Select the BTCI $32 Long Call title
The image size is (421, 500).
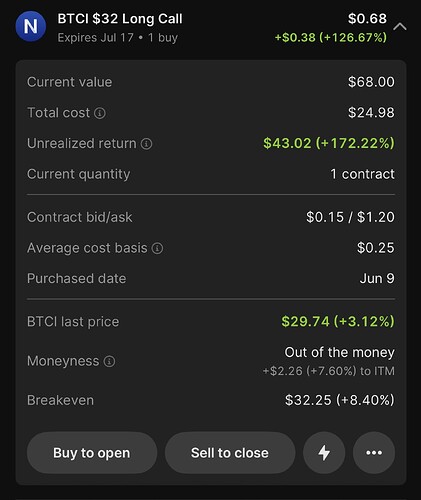120,19
